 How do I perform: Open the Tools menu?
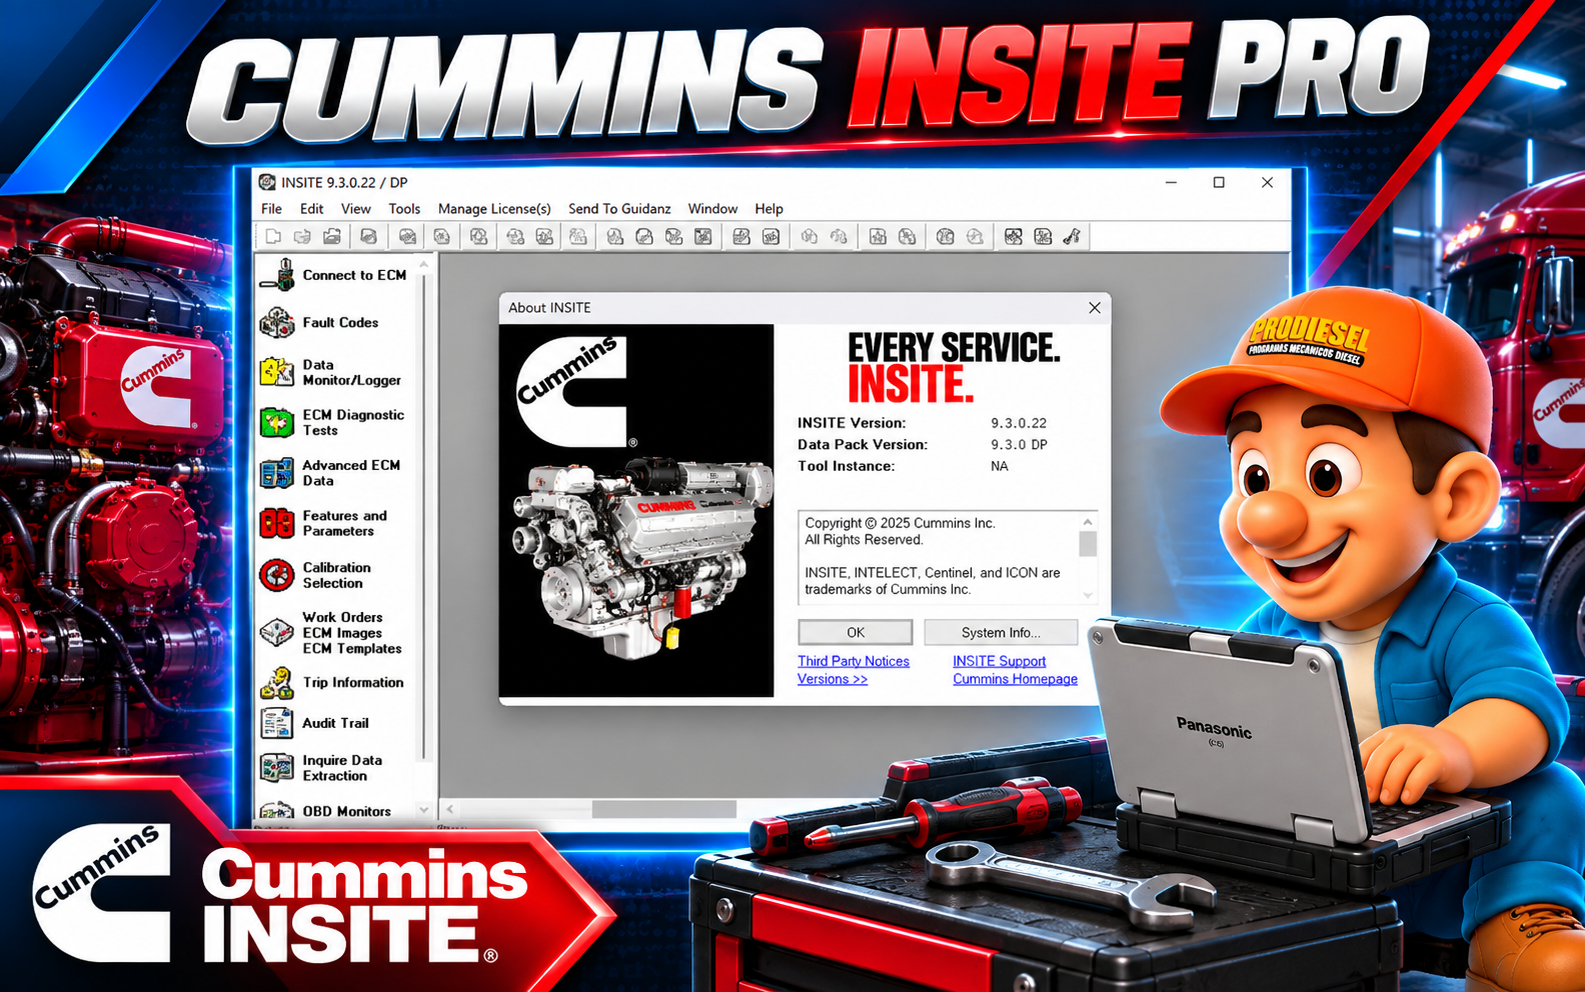pos(404,208)
